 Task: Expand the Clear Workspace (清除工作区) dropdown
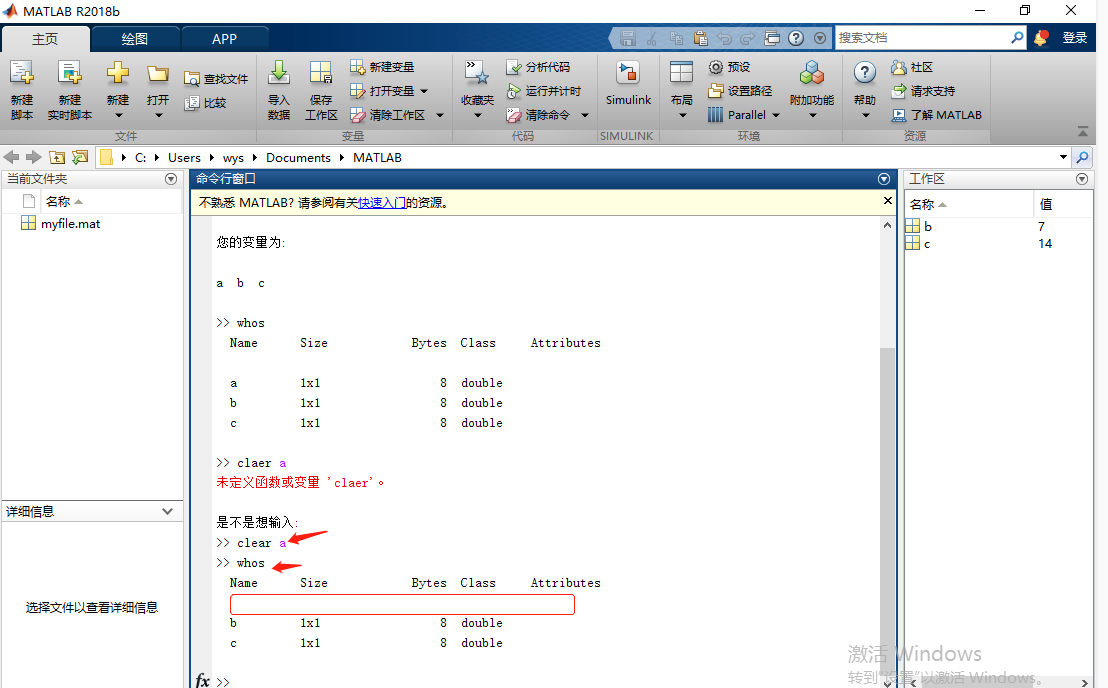coord(440,115)
